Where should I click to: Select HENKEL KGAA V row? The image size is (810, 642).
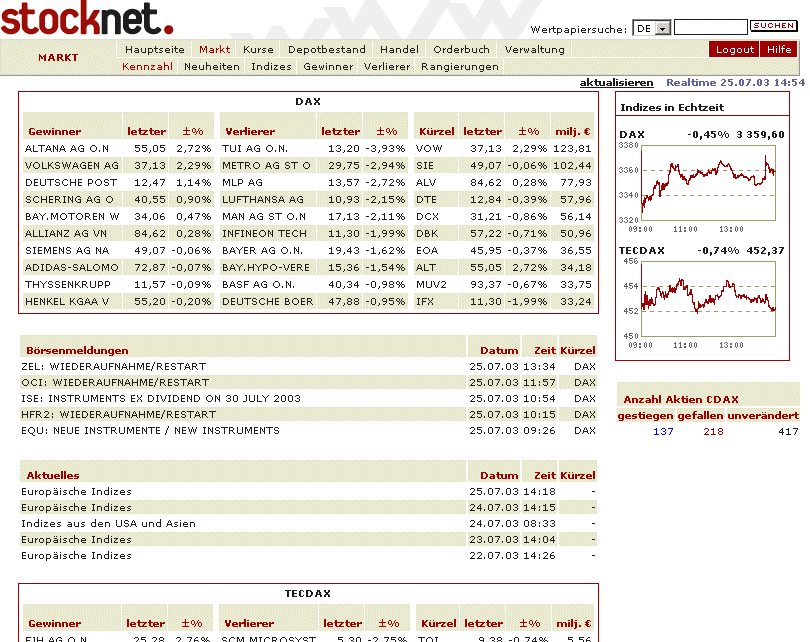pos(67,302)
